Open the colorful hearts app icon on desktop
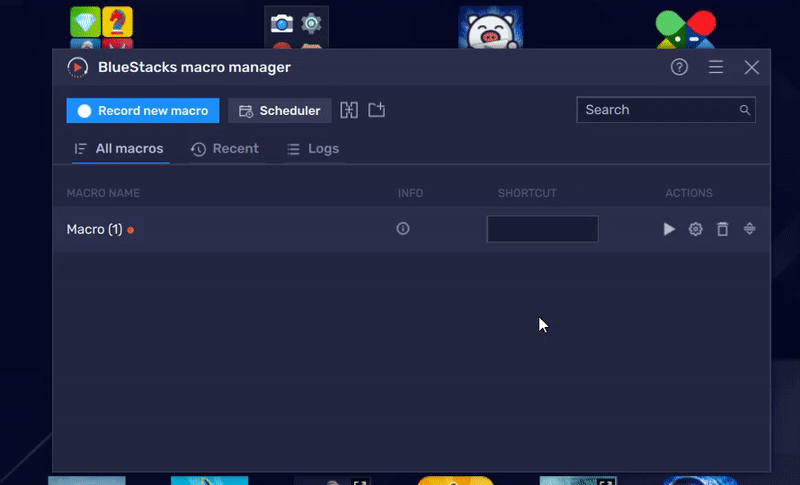Image resolution: width=800 pixels, height=485 pixels. pyautogui.click(x=685, y=30)
